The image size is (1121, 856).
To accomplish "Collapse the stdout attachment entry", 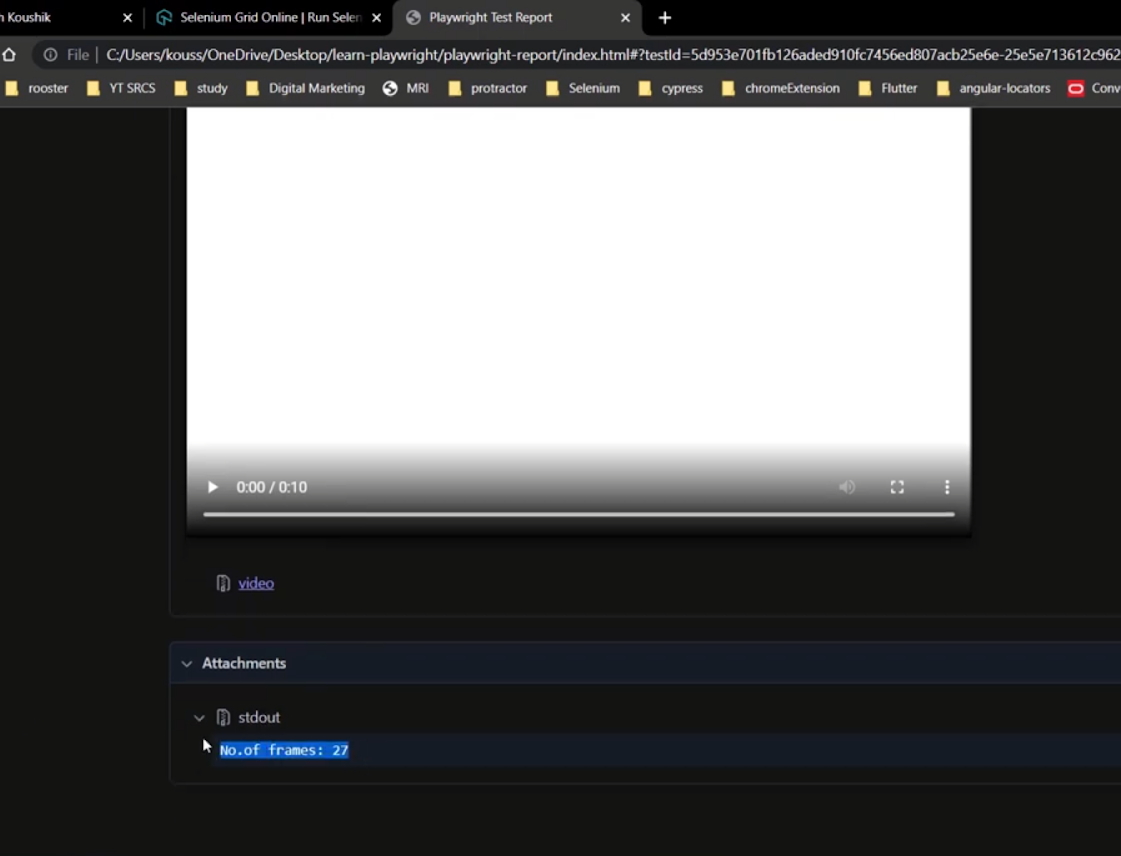I will [199, 717].
